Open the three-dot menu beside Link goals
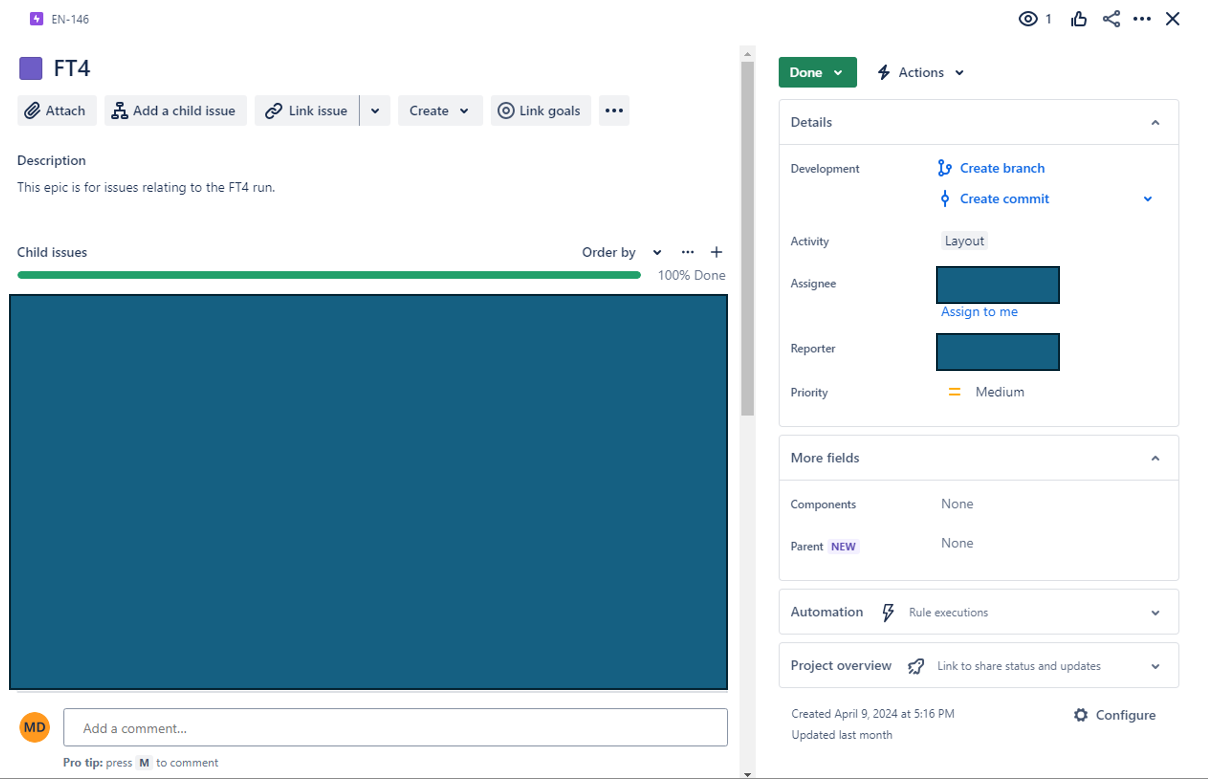The height and width of the screenshot is (779, 1208). point(614,111)
